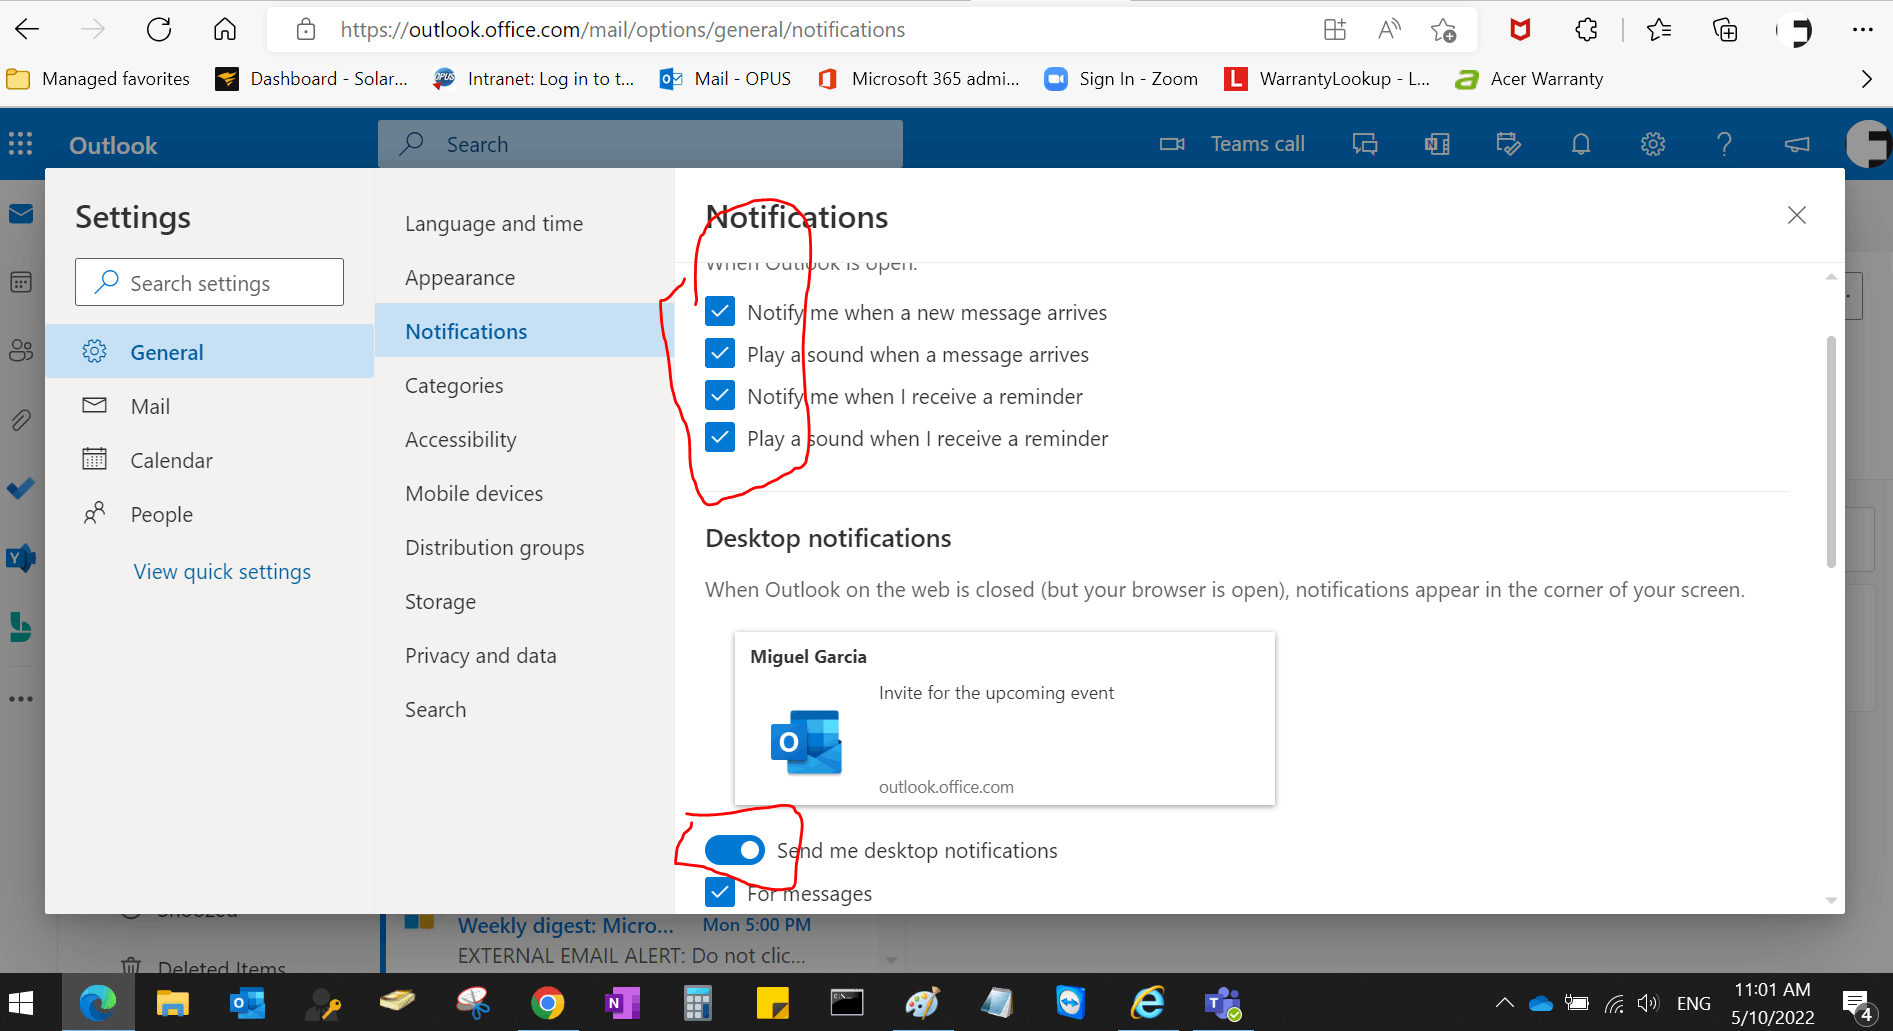The image size is (1893, 1031).
Task: Open the browser favorites list star
Action: coord(1659,30)
